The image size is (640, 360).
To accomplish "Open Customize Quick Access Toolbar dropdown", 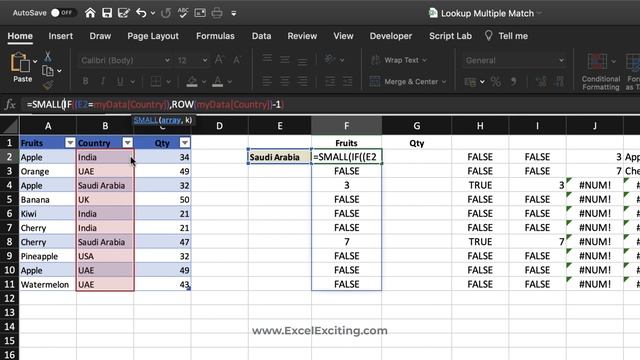I will [x=233, y=13].
